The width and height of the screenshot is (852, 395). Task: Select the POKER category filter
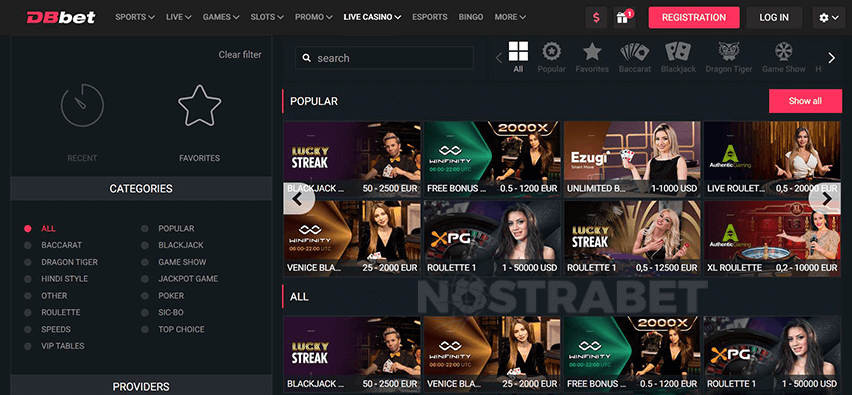click(x=171, y=296)
